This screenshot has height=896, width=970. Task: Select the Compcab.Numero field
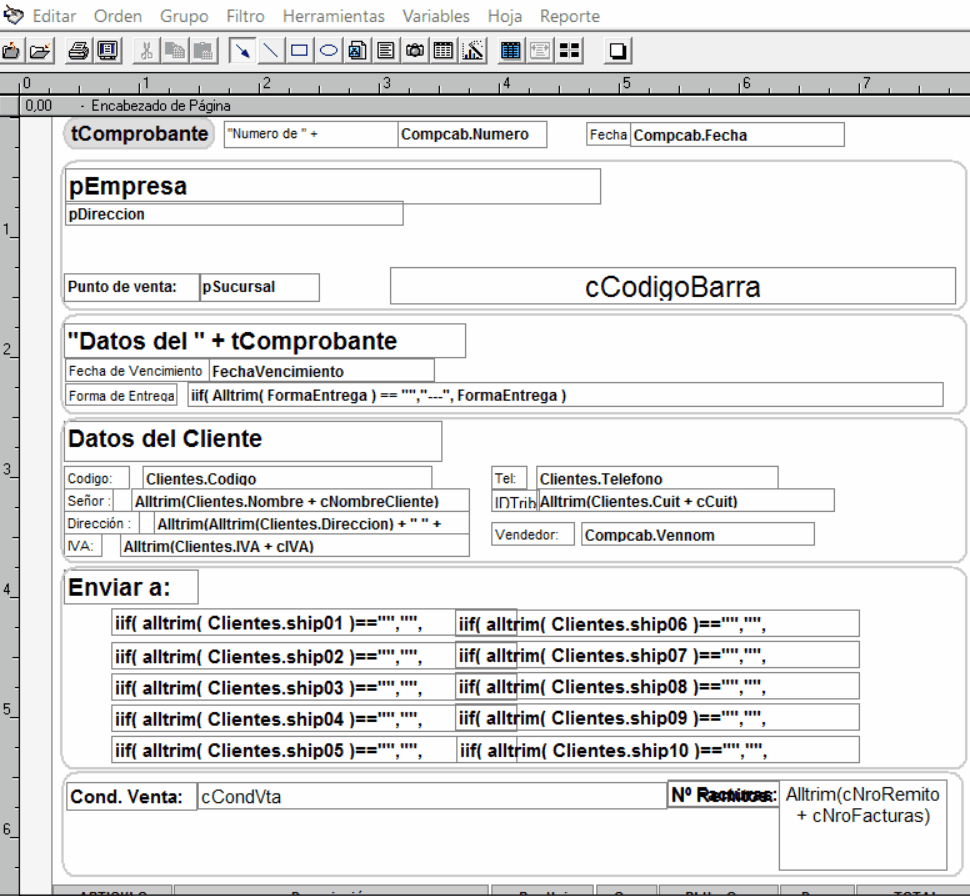click(472, 134)
